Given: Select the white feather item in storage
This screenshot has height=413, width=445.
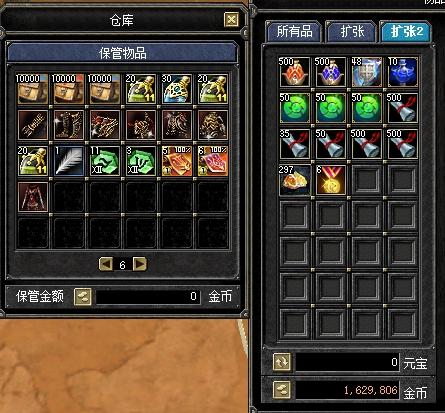Looking at the screenshot, I should pos(69,161).
